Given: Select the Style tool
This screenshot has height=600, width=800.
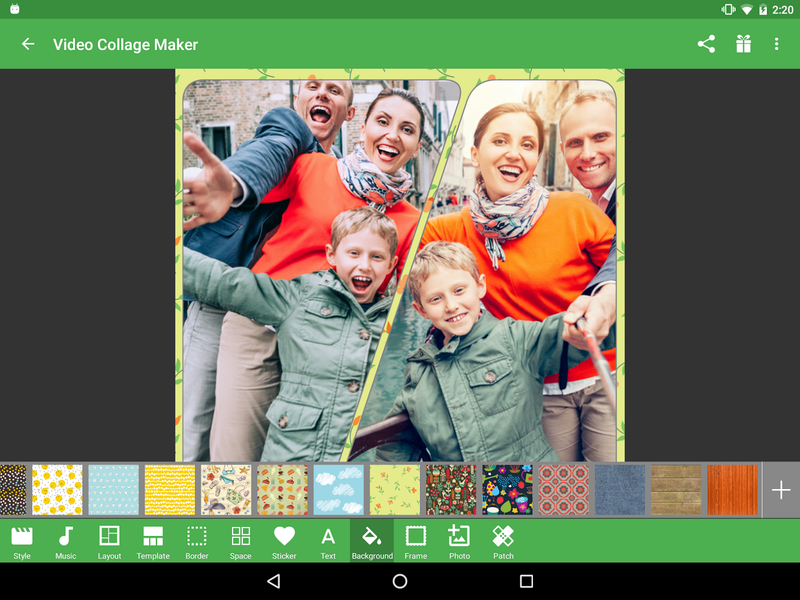Looking at the screenshot, I should pos(22,540).
